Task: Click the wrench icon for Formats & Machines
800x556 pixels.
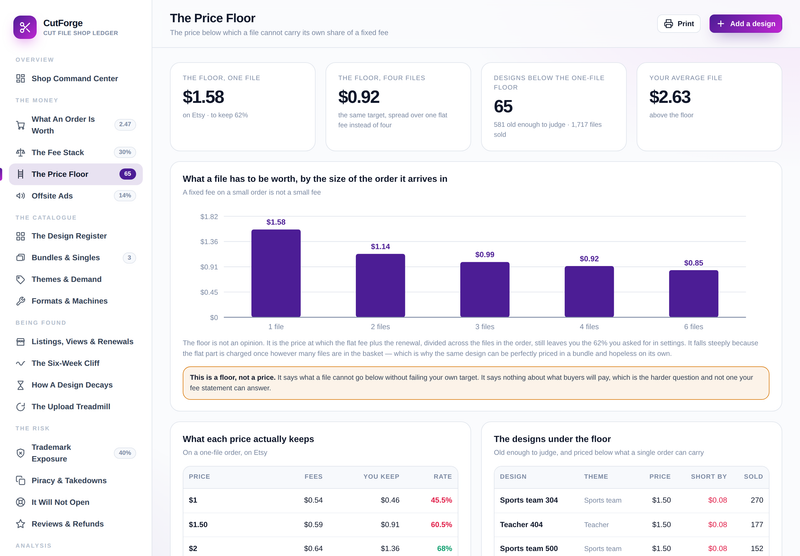Action: 20,301
